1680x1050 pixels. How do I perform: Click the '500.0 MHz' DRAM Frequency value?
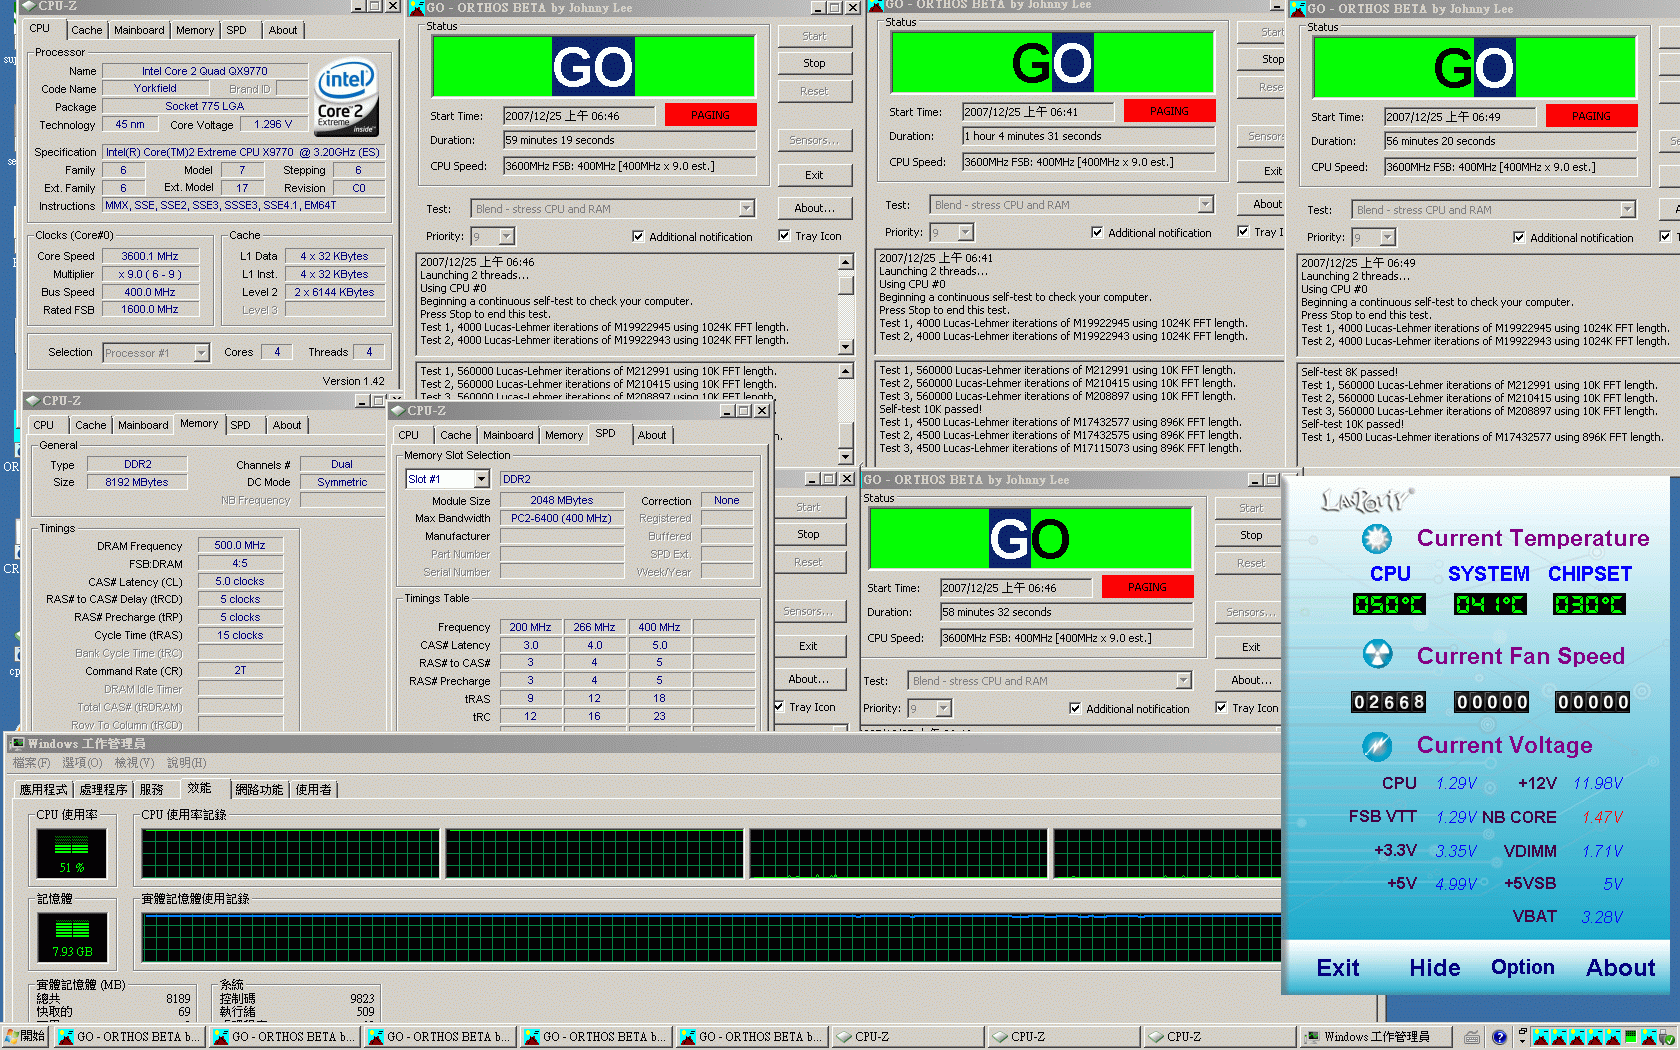pyautogui.click(x=240, y=545)
